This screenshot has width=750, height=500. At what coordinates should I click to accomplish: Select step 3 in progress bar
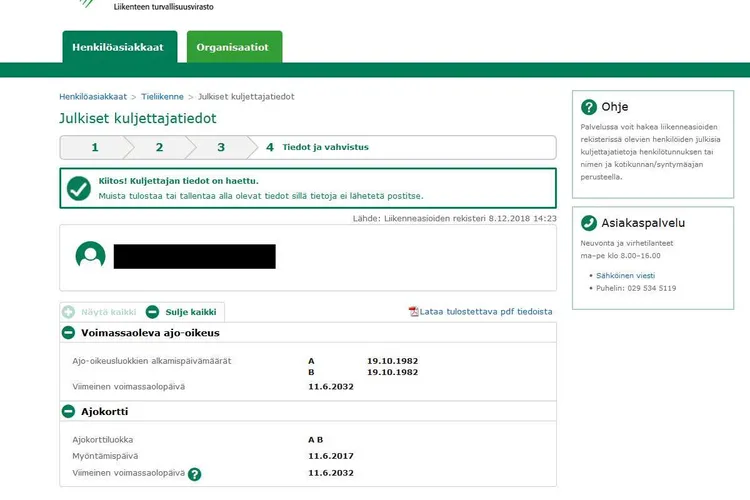(x=221, y=147)
